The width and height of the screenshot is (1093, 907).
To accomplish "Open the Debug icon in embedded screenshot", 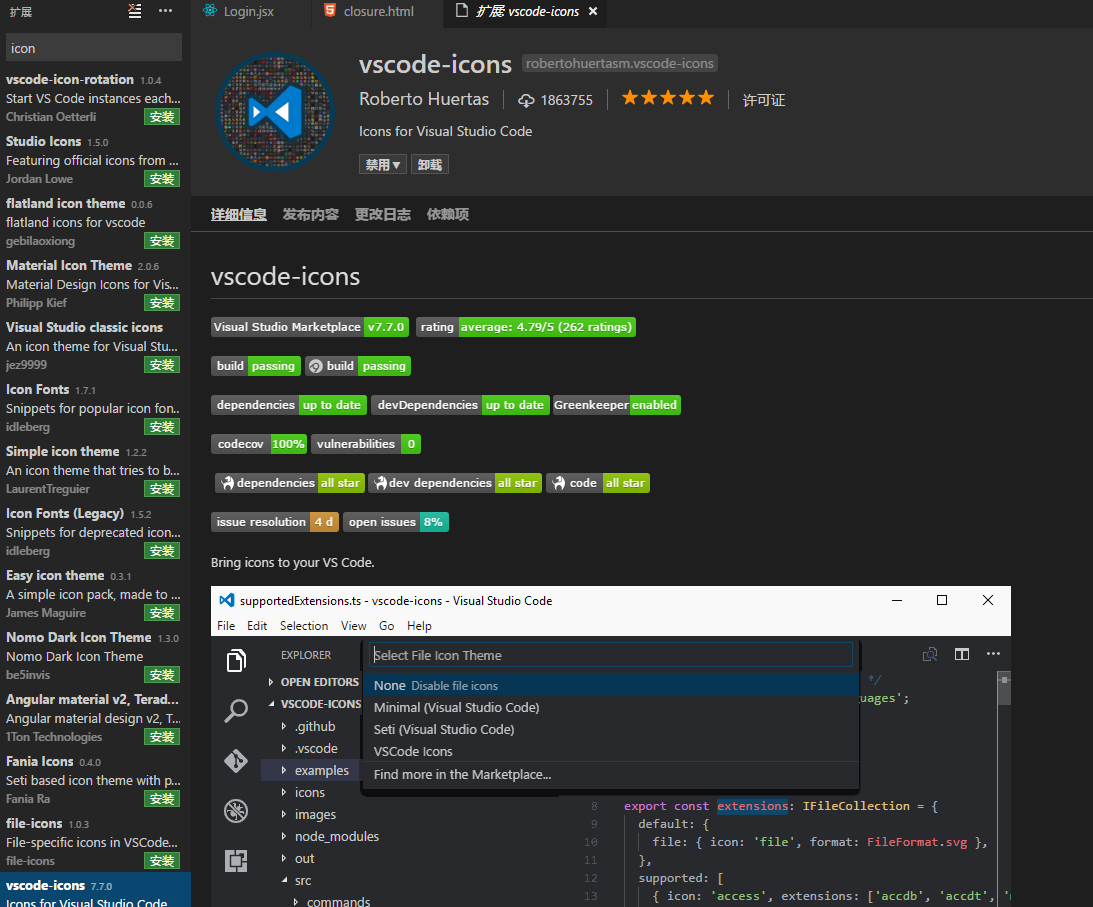I will pyautogui.click(x=236, y=811).
